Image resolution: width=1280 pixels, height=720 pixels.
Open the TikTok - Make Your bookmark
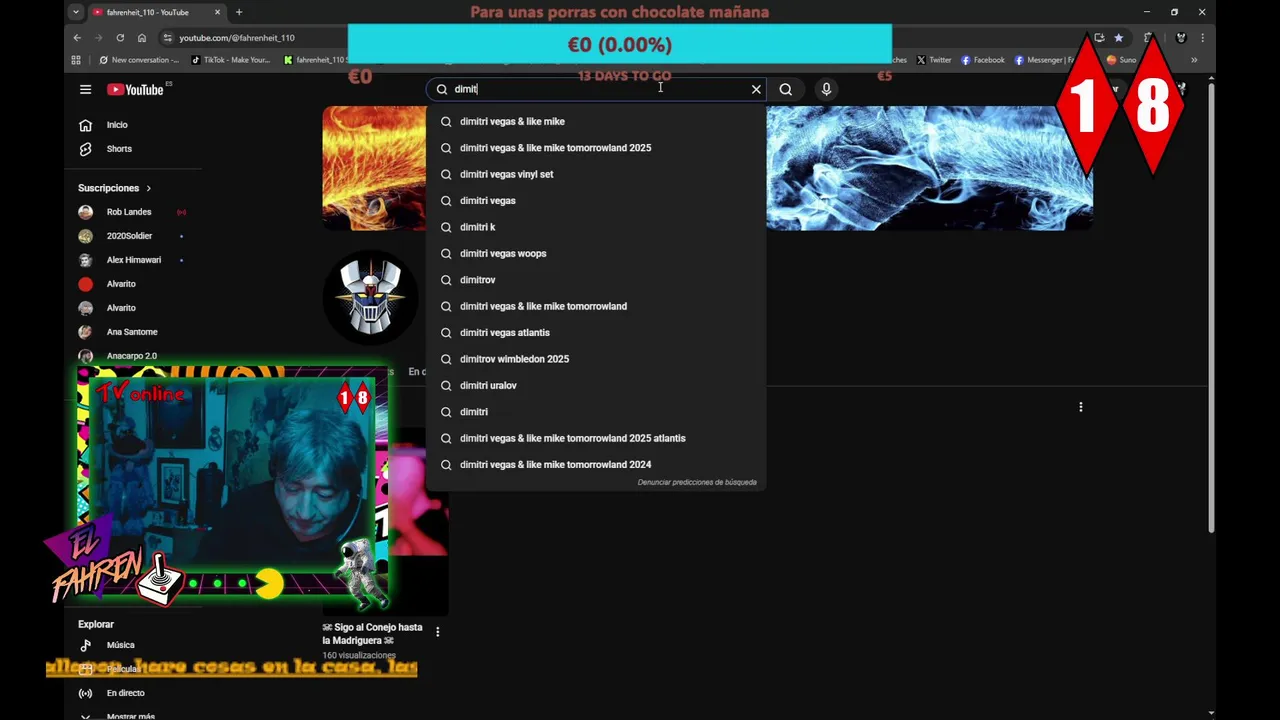point(230,60)
